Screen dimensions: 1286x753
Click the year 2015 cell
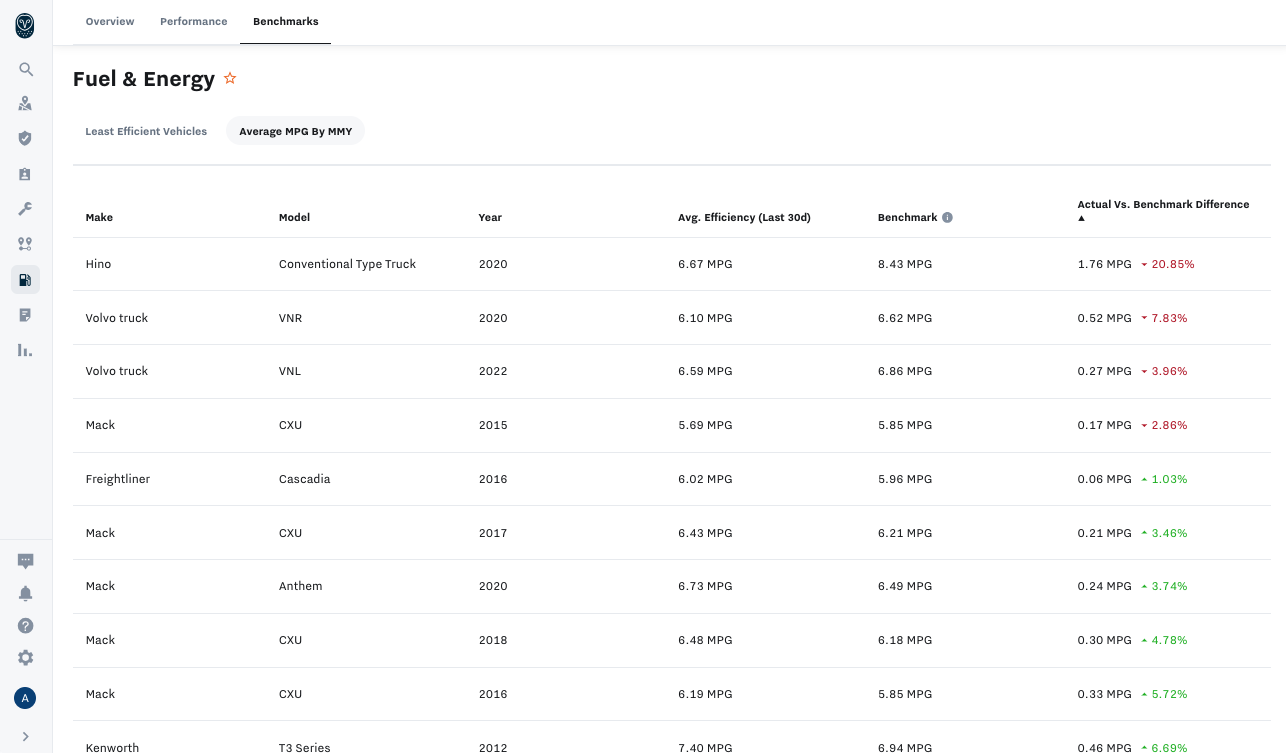tap(493, 425)
